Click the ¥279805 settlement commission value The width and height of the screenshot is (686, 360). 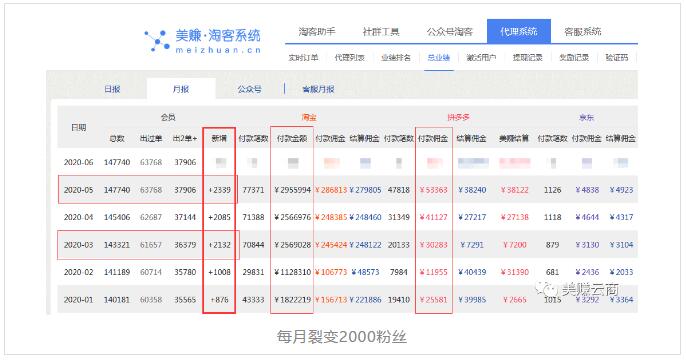coord(365,190)
